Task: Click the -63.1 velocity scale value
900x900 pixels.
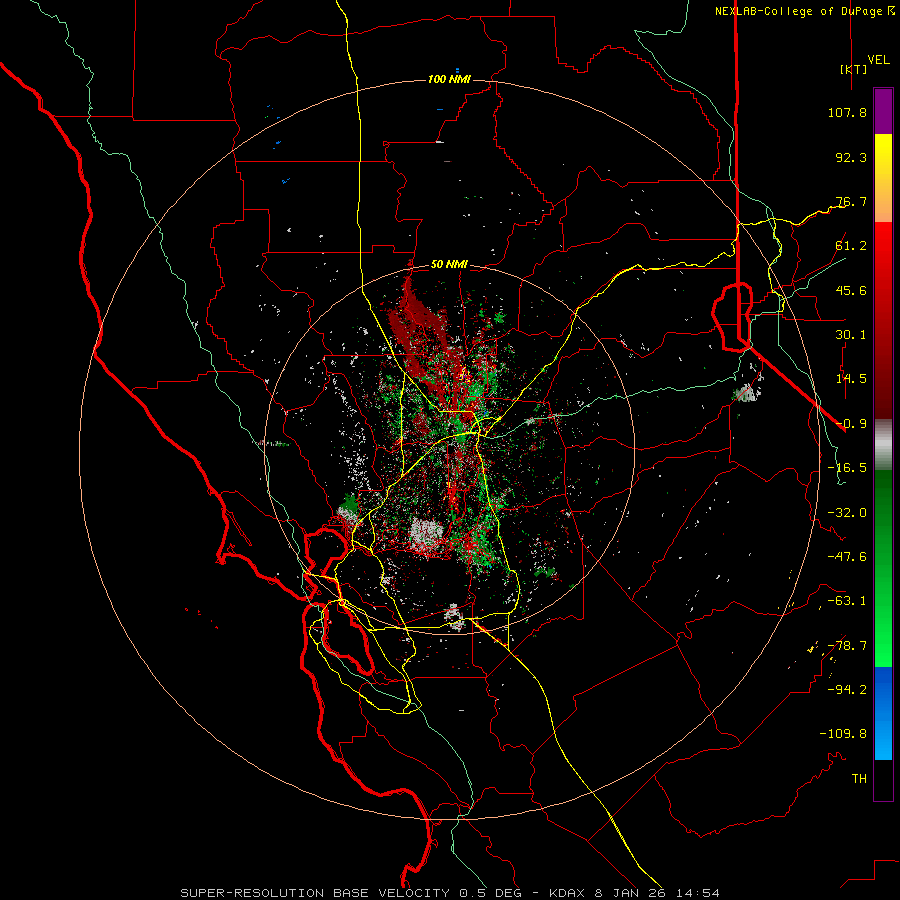Action: click(847, 601)
